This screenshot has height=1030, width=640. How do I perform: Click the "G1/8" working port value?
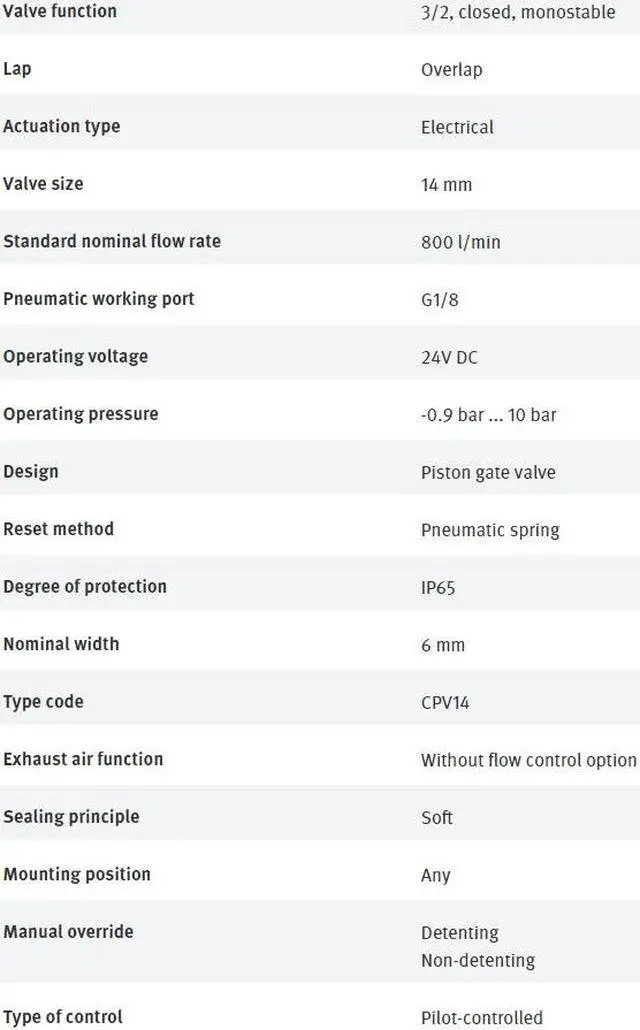coord(439,299)
